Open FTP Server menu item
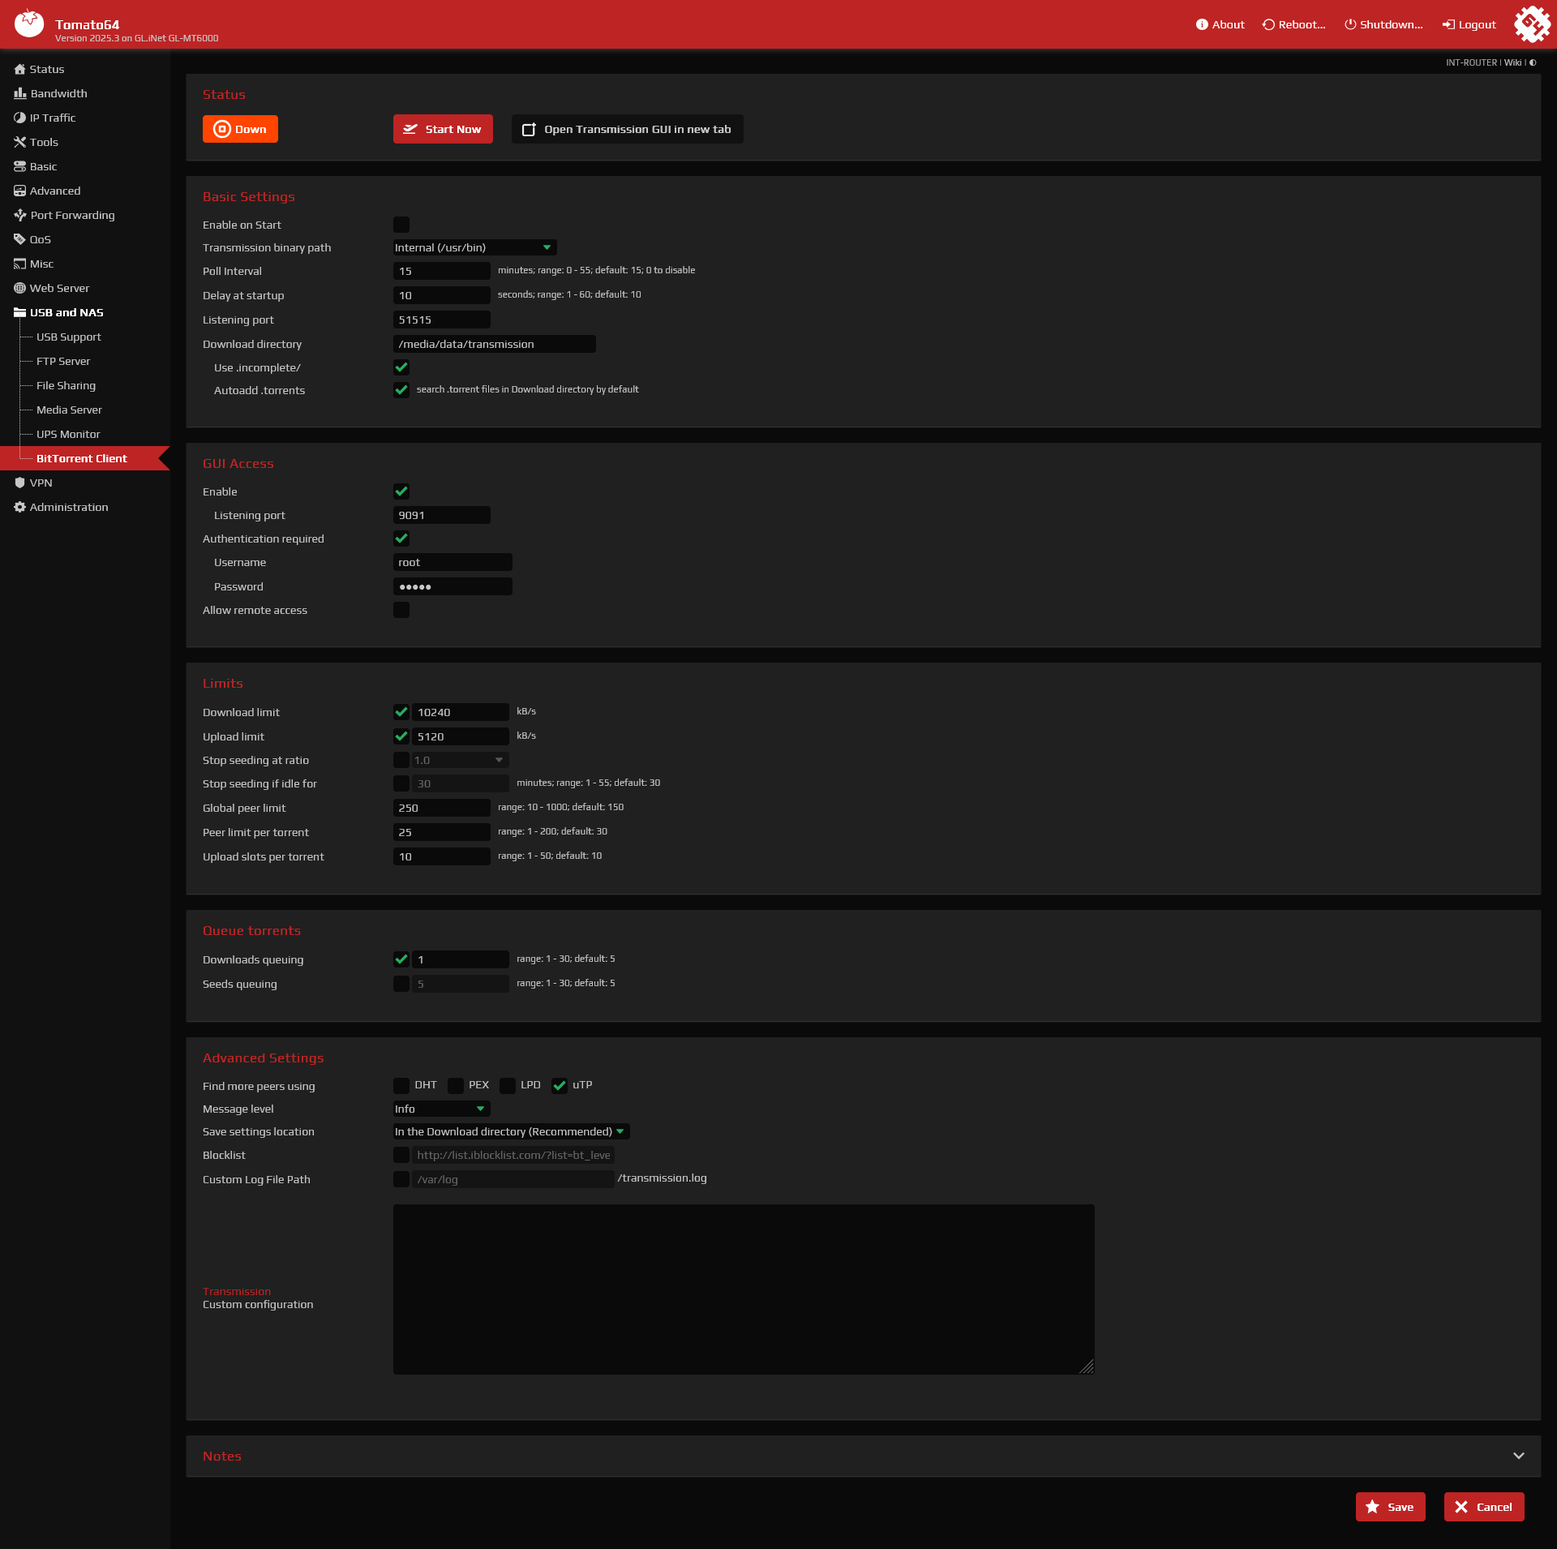 click(x=63, y=361)
